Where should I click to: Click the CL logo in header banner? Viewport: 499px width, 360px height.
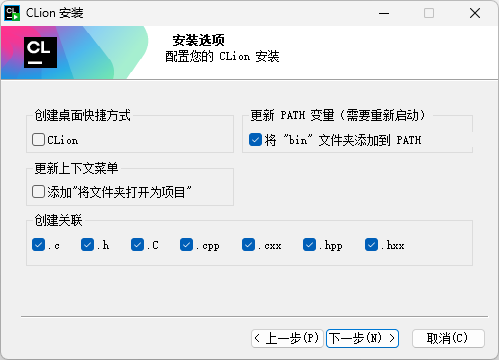pos(40,52)
